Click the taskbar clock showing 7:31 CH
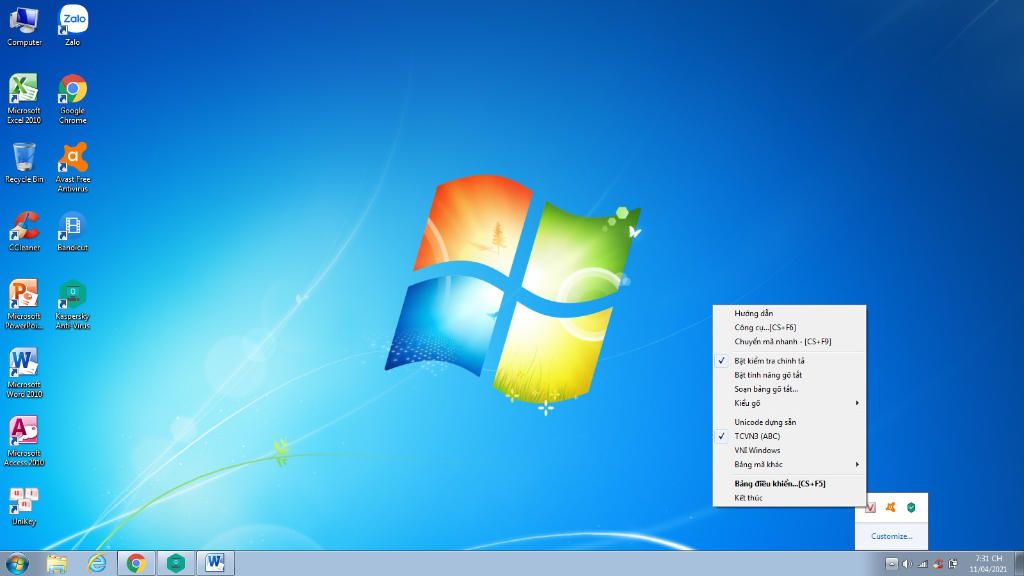1024x576 pixels. 988,564
